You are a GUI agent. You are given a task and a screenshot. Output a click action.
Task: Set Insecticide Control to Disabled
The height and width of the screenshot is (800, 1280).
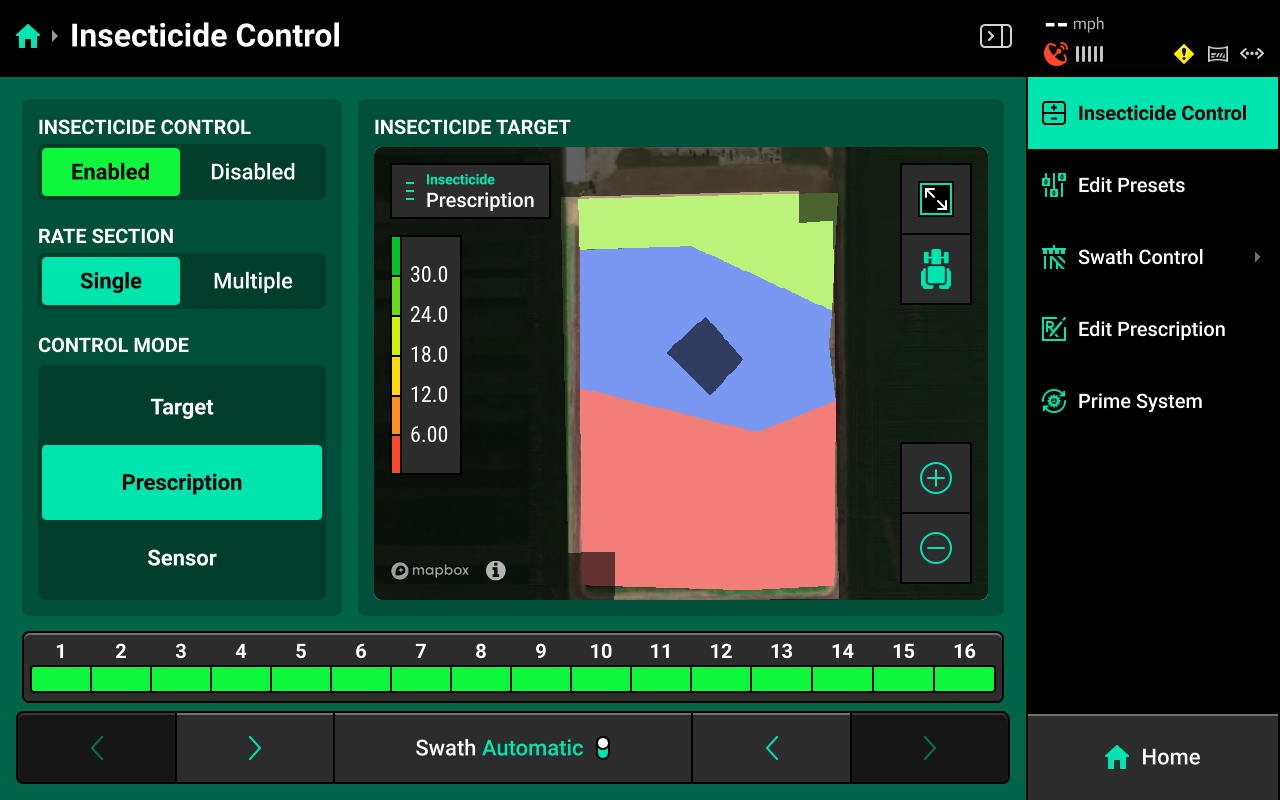pos(252,172)
